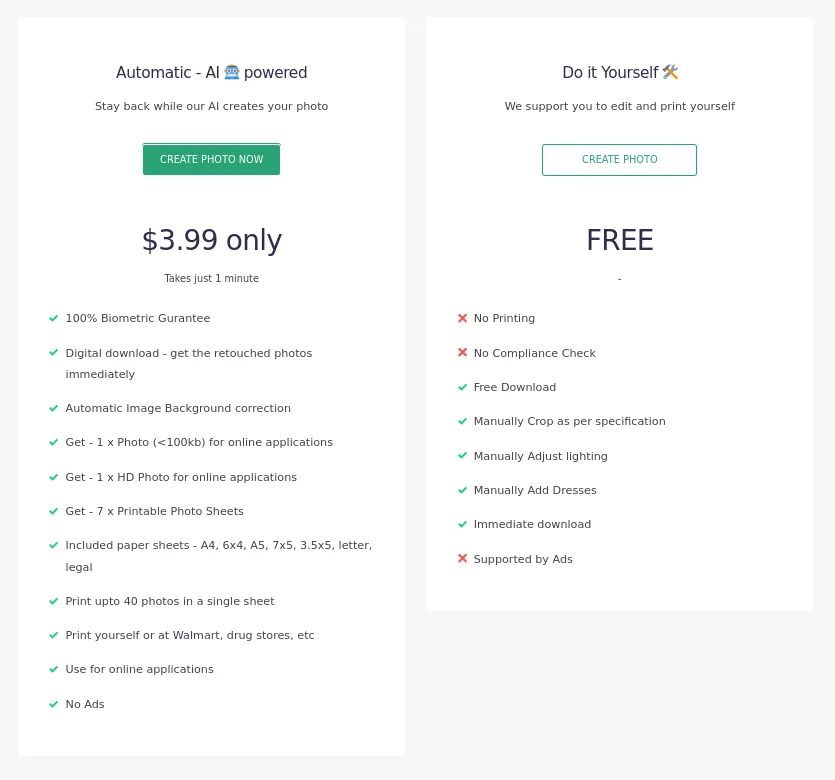Click the FREE price heading
835x780 pixels.
619,240
